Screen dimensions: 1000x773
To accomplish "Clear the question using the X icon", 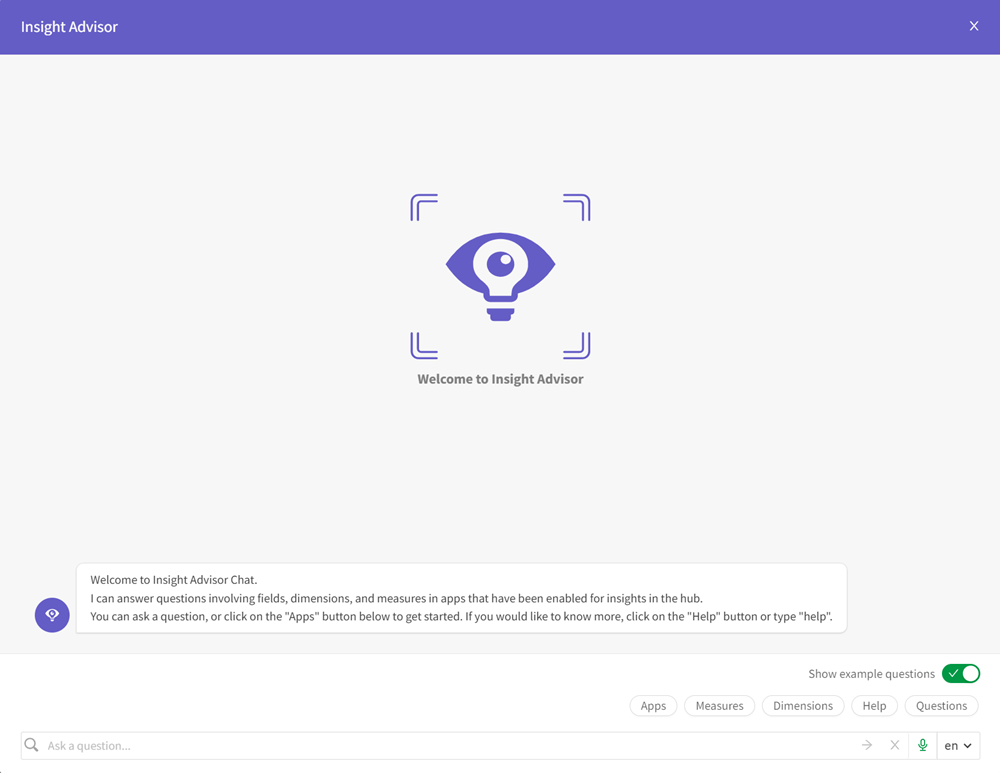I will (894, 745).
